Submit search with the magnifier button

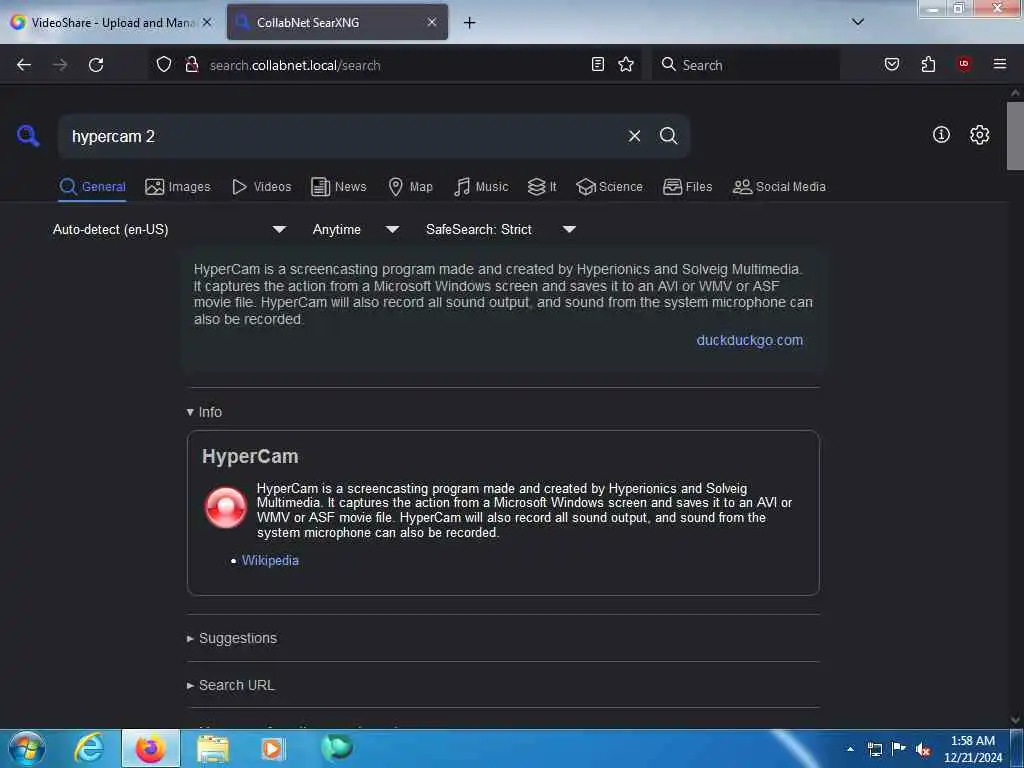pyautogui.click(x=669, y=136)
